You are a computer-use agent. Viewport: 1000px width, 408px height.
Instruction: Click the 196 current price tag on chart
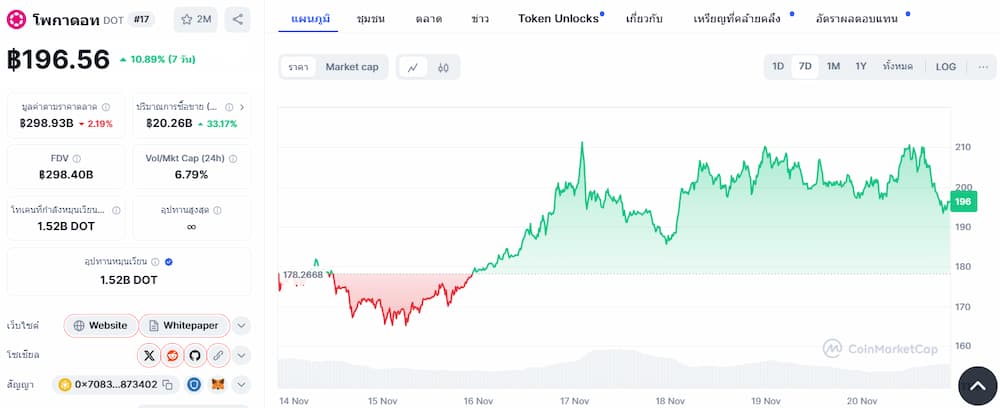point(963,202)
